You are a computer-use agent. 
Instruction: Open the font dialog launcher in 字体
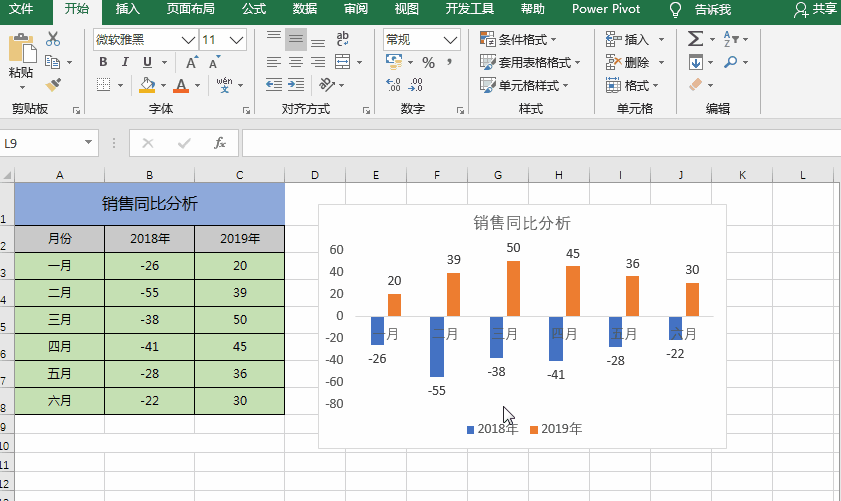(x=246, y=110)
